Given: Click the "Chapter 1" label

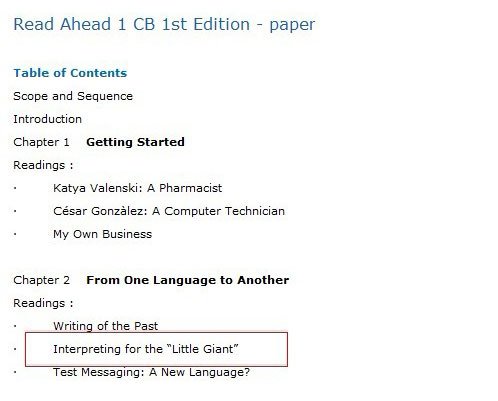Looking at the screenshot, I should [x=41, y=142].
